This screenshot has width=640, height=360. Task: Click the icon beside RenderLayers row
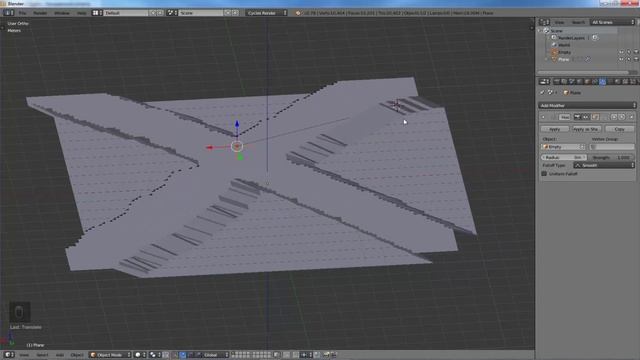595,38
